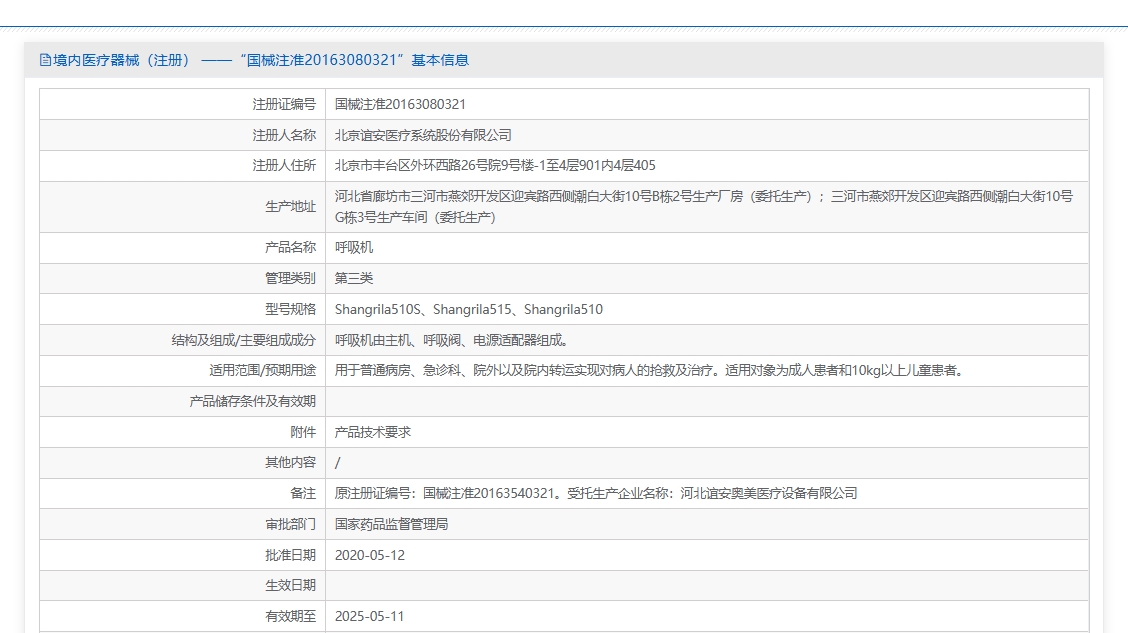Click the 备注 label

(303, 493)
